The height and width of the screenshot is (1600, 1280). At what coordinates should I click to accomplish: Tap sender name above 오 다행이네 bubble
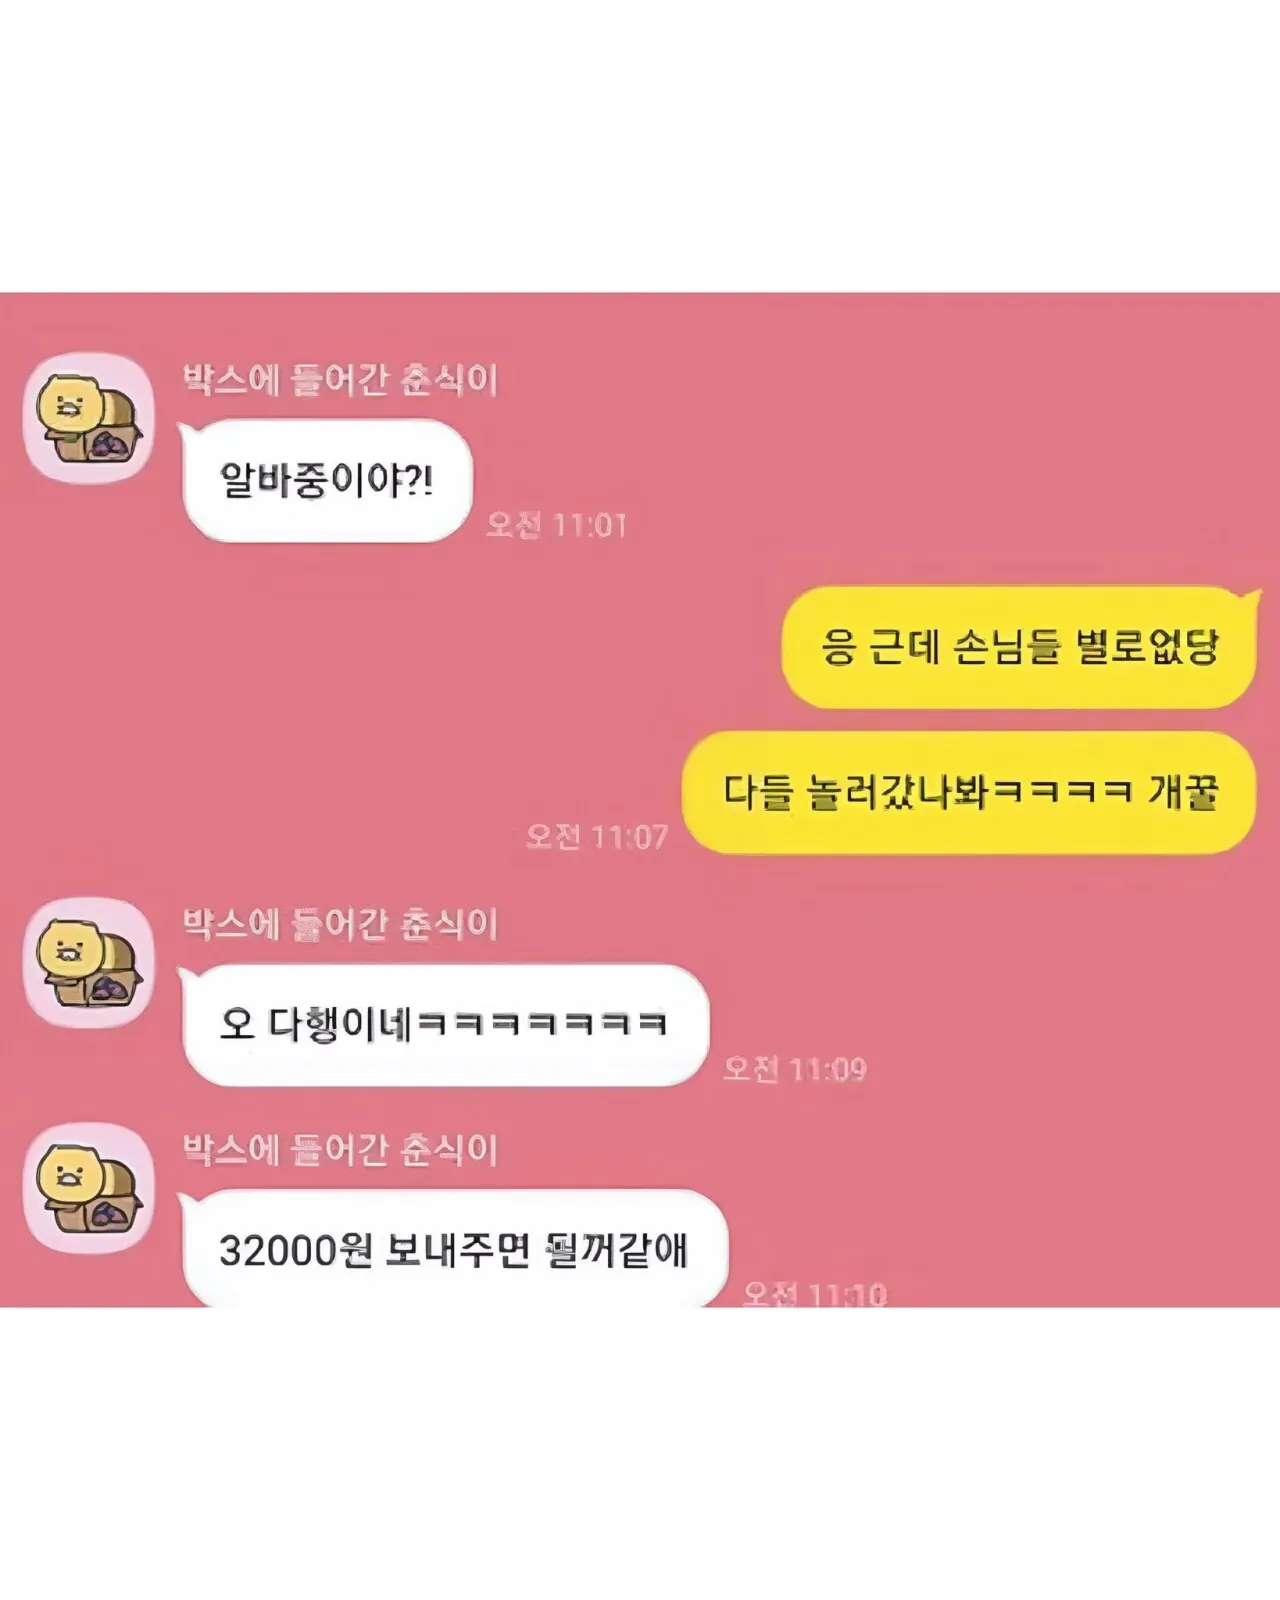[x=340, y=924]
